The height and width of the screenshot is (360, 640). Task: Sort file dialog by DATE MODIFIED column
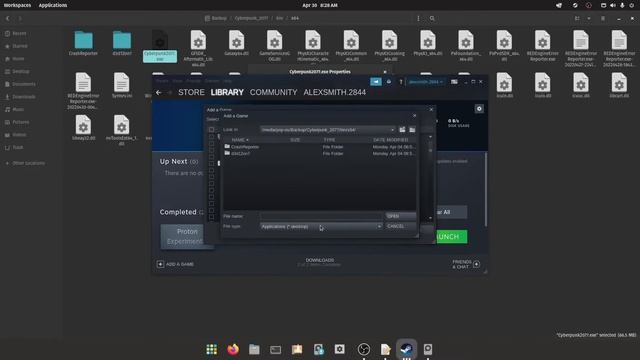pyautogui.click(x=391, y=140)
